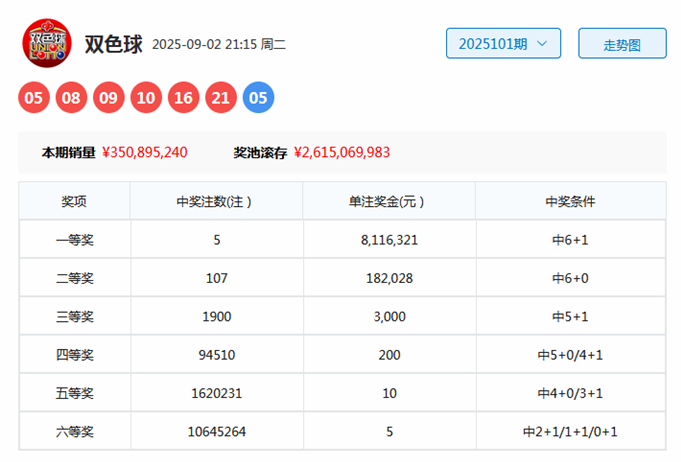Select fourth prize amount 200
Viewport: 681px width, 462px height.
389,355
